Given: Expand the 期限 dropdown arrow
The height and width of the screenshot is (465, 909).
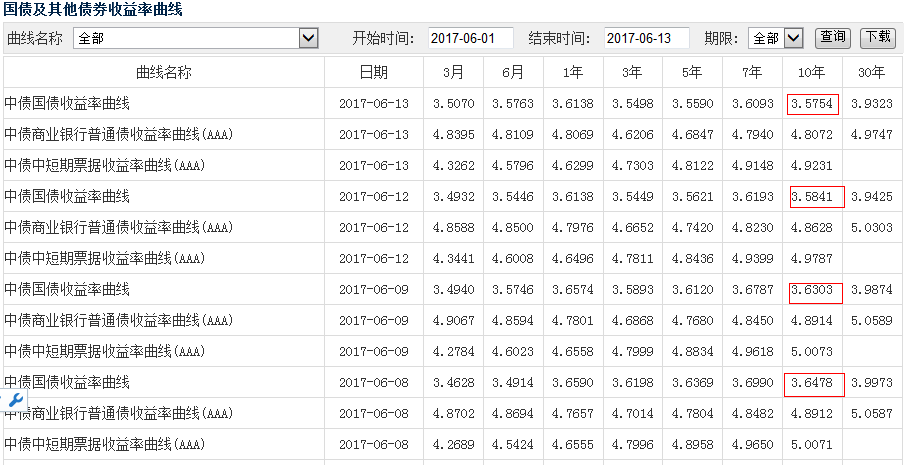Looking at the screenshot, I should [x=794, y=39].
